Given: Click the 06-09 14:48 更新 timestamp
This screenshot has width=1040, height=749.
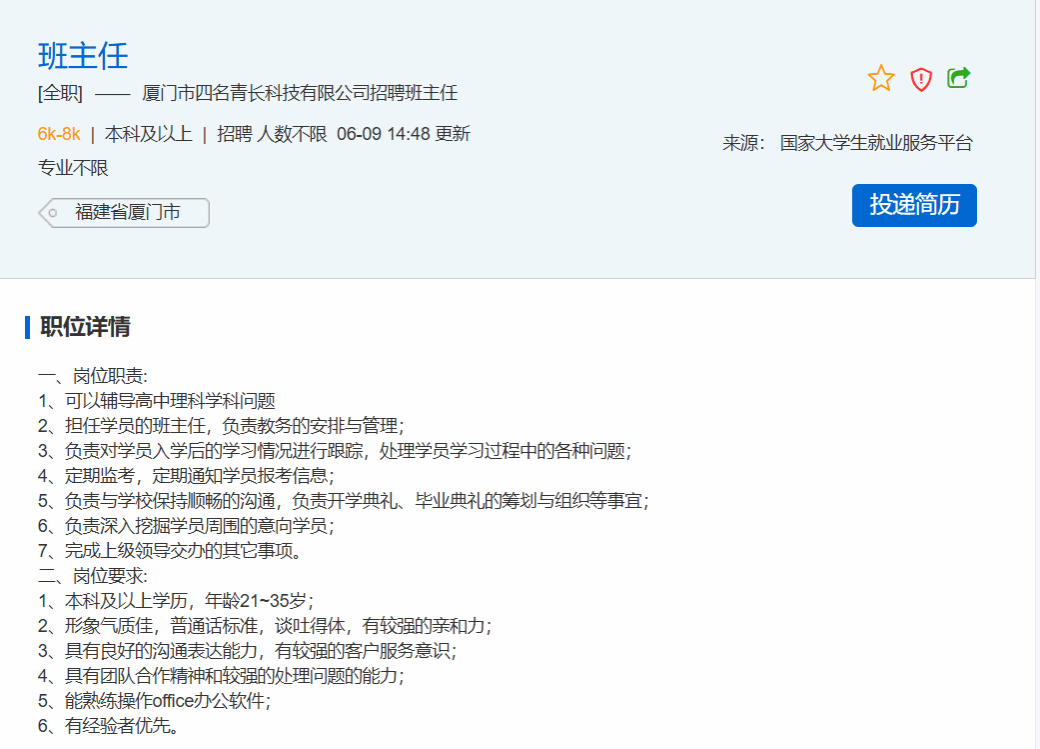Looking at the screenshot, I should (x=403, y=134).
